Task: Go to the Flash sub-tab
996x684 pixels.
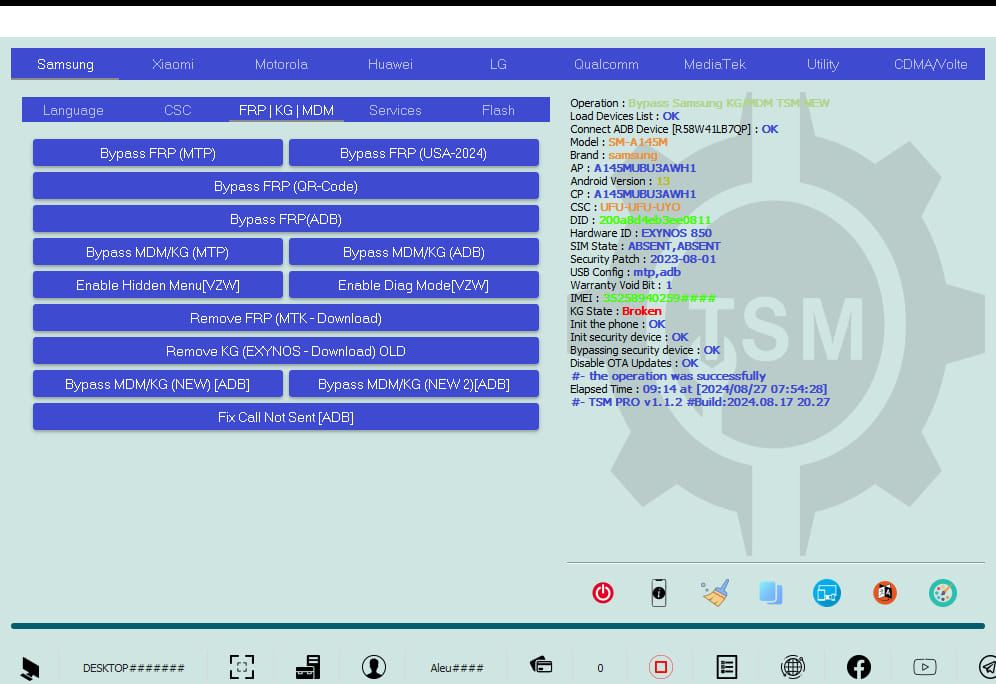Action: tap(498, 110)
